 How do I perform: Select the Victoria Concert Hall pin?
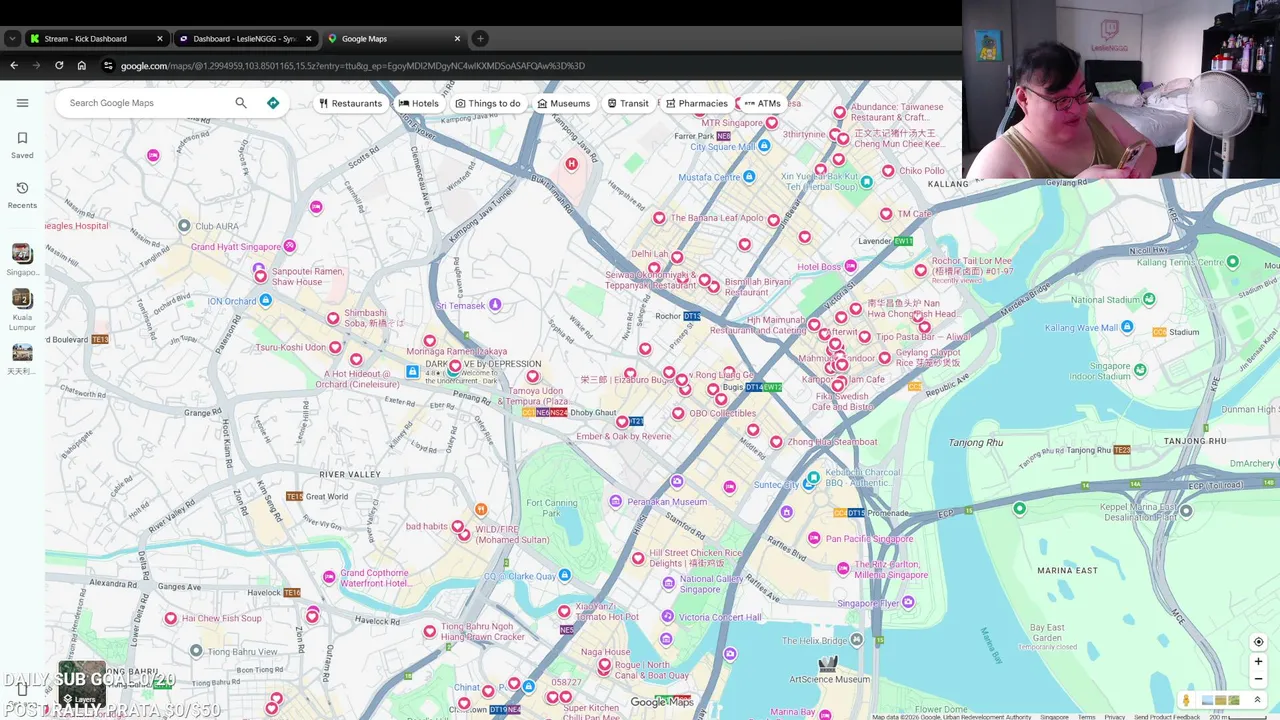667,617
